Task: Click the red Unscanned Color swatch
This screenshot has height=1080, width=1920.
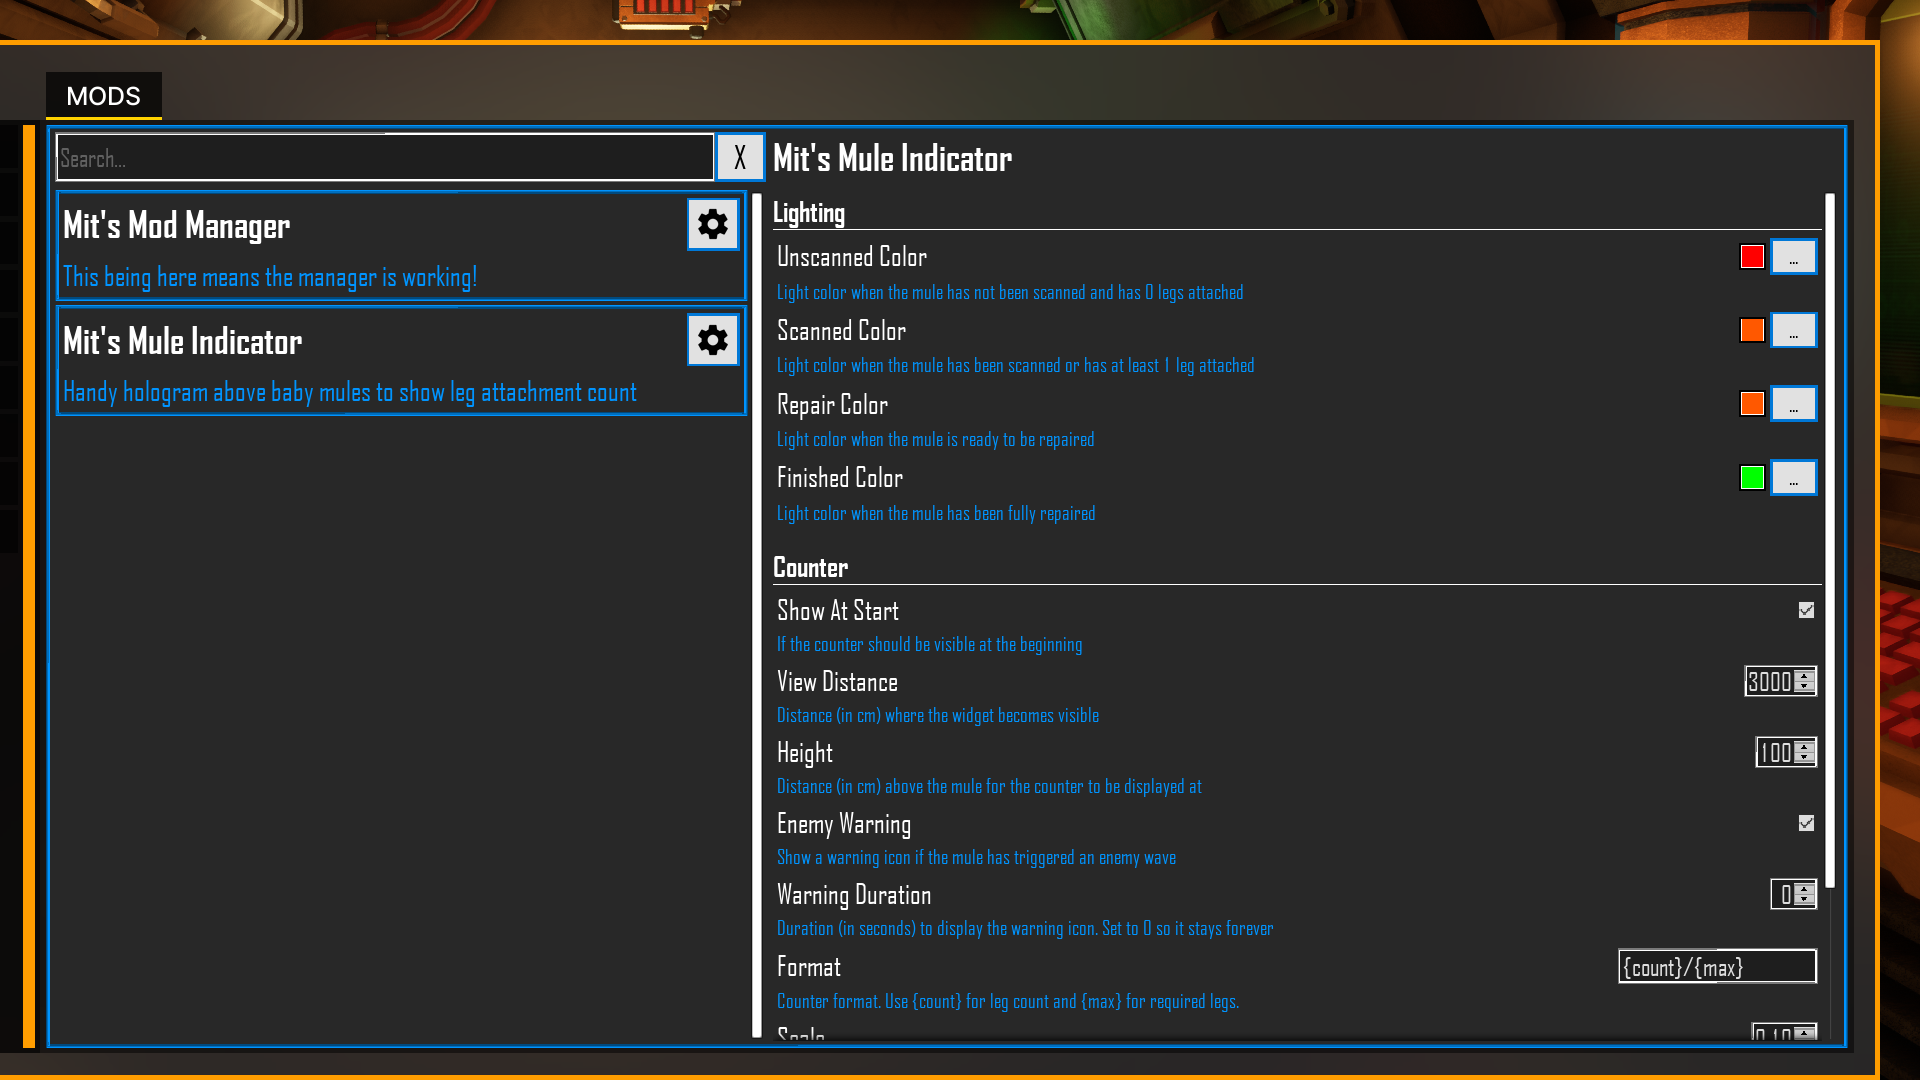Action: 1752,257
